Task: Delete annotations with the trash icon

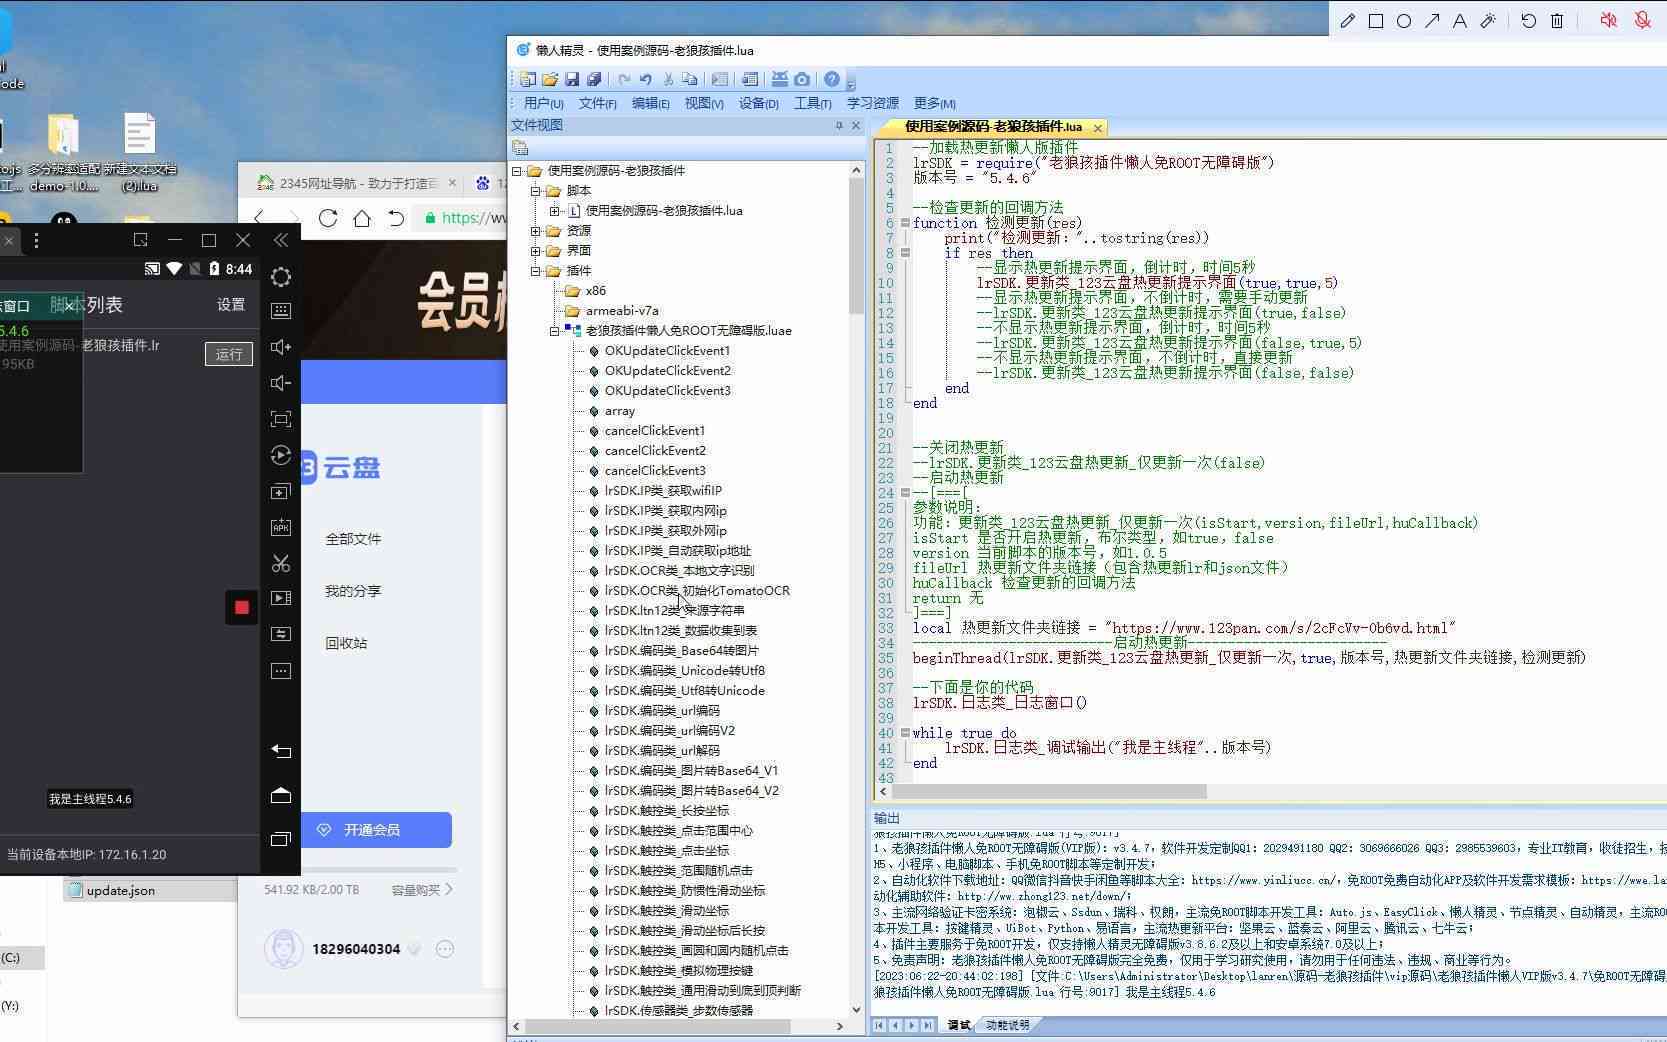Action: click(1557, 20)
